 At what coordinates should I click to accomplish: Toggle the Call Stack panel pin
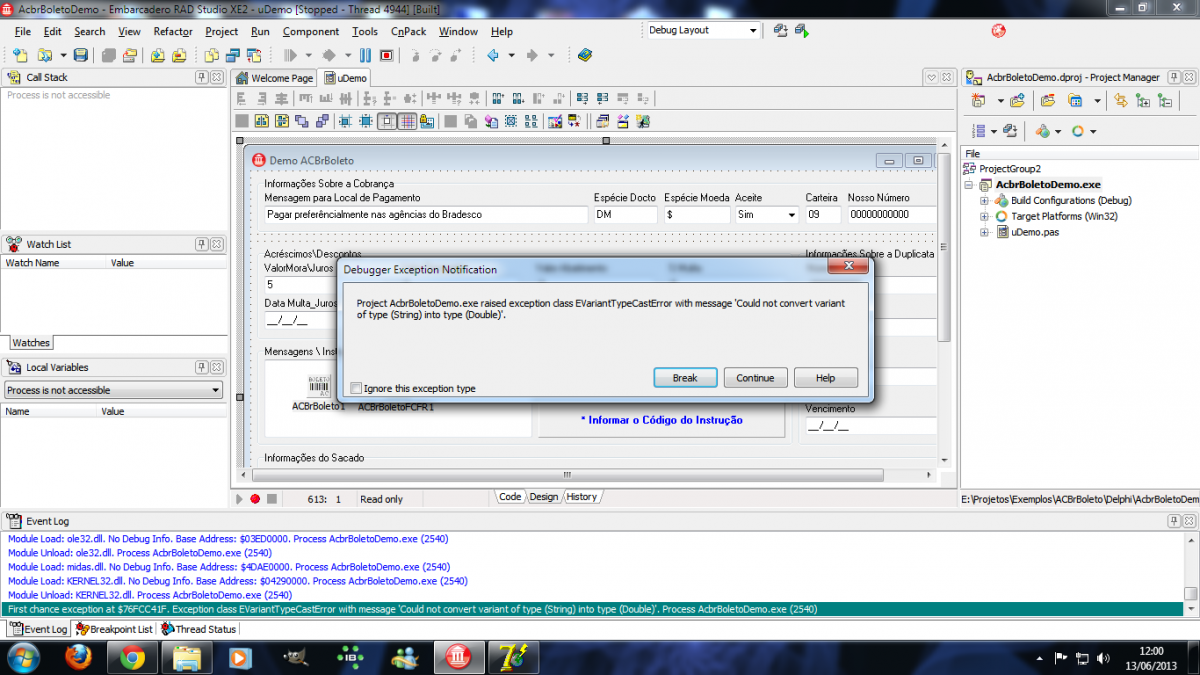point(201,77)
